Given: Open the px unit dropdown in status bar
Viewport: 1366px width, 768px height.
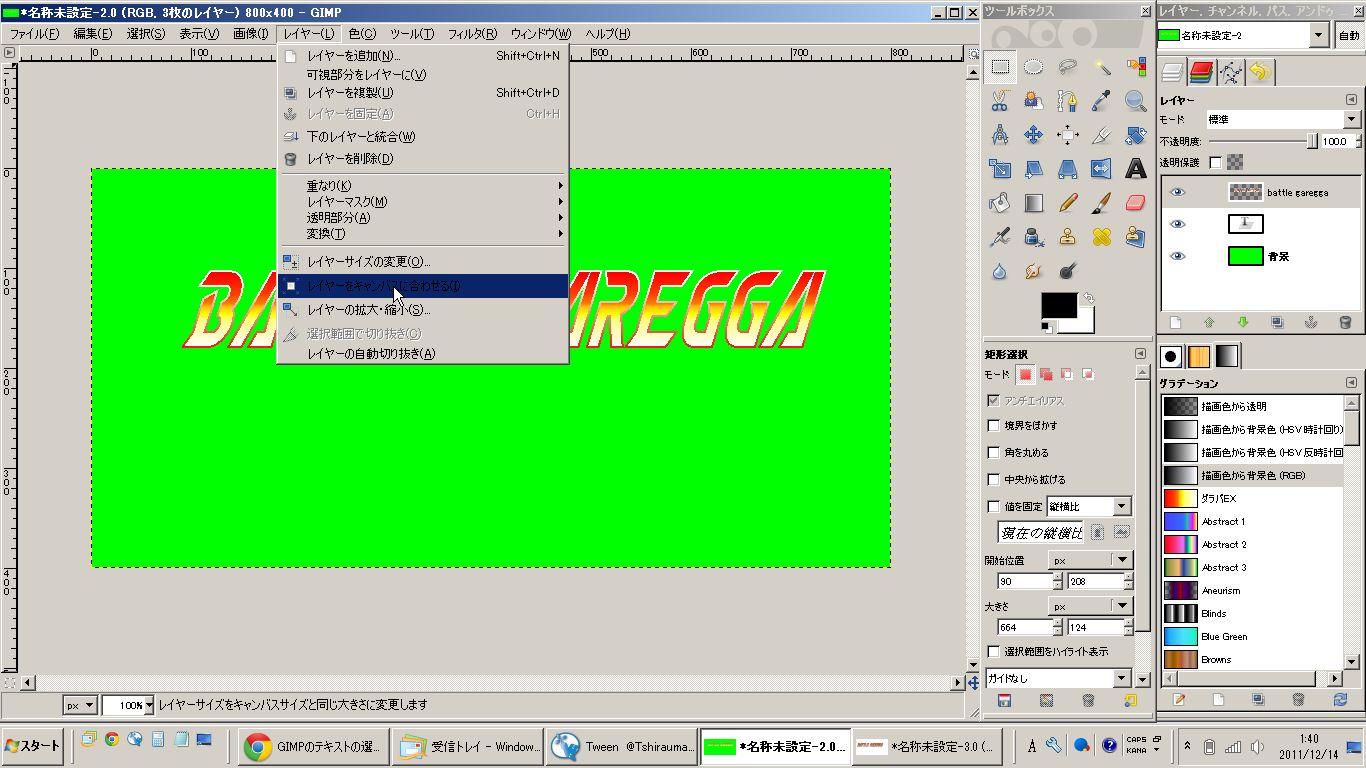Looking at the screenshot, I should (x=80, y=705).
